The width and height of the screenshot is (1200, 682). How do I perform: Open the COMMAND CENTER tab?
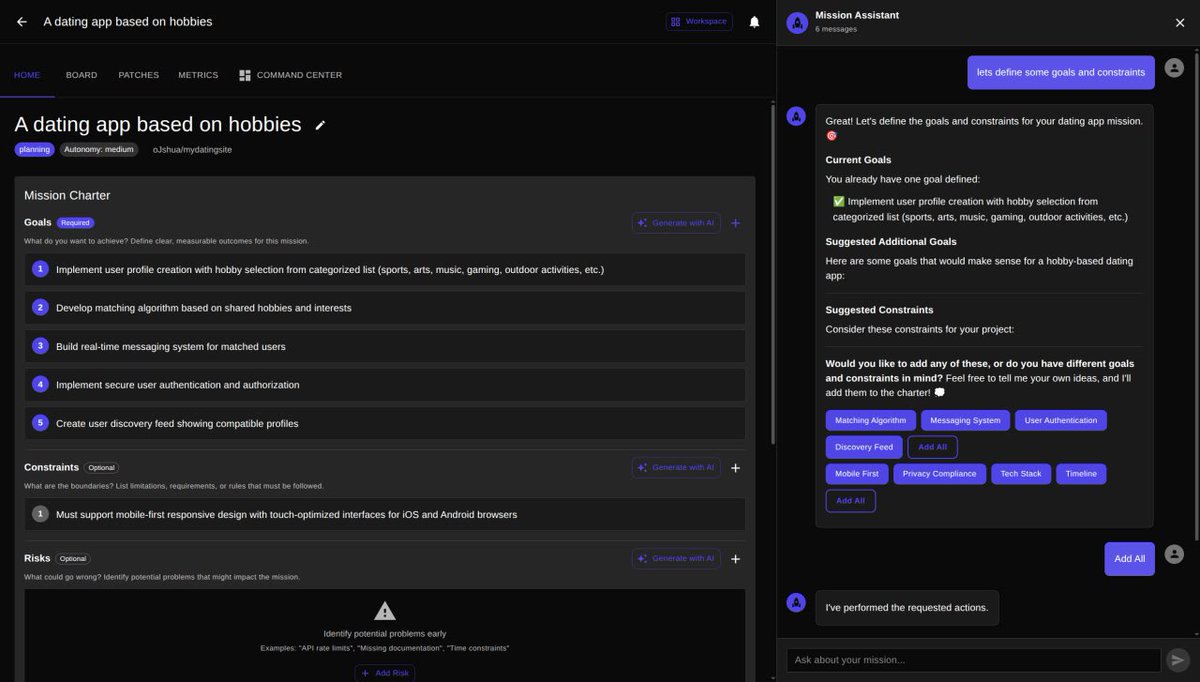point(290,75)
